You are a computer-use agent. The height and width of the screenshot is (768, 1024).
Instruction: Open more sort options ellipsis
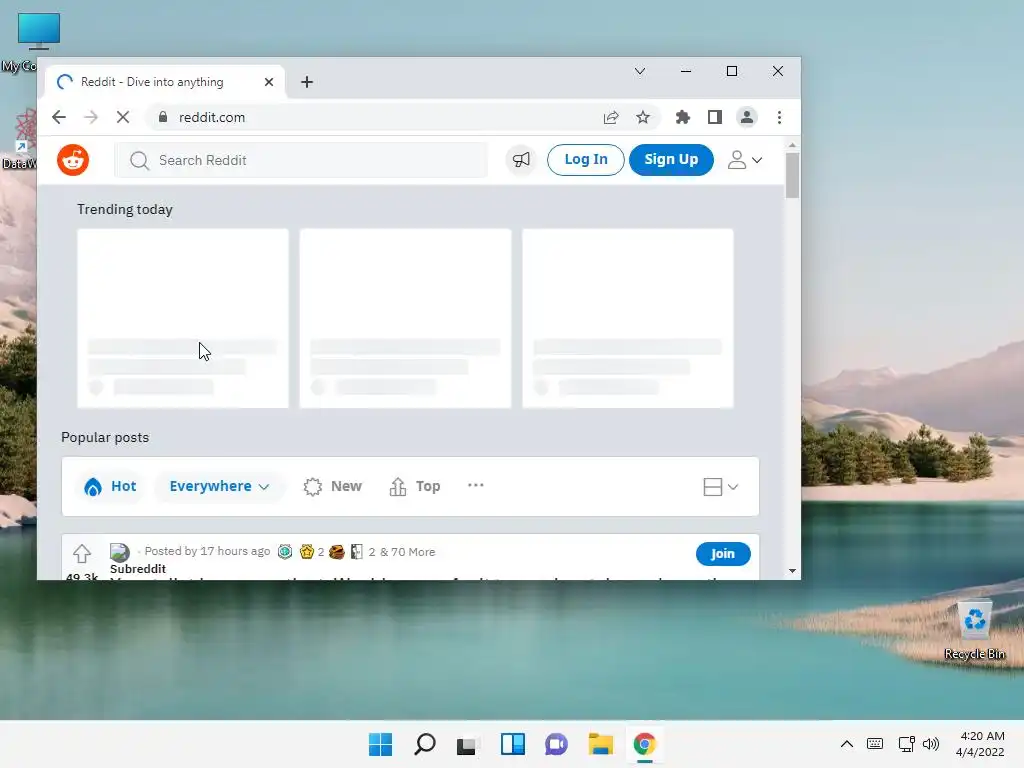pos(476,485)
